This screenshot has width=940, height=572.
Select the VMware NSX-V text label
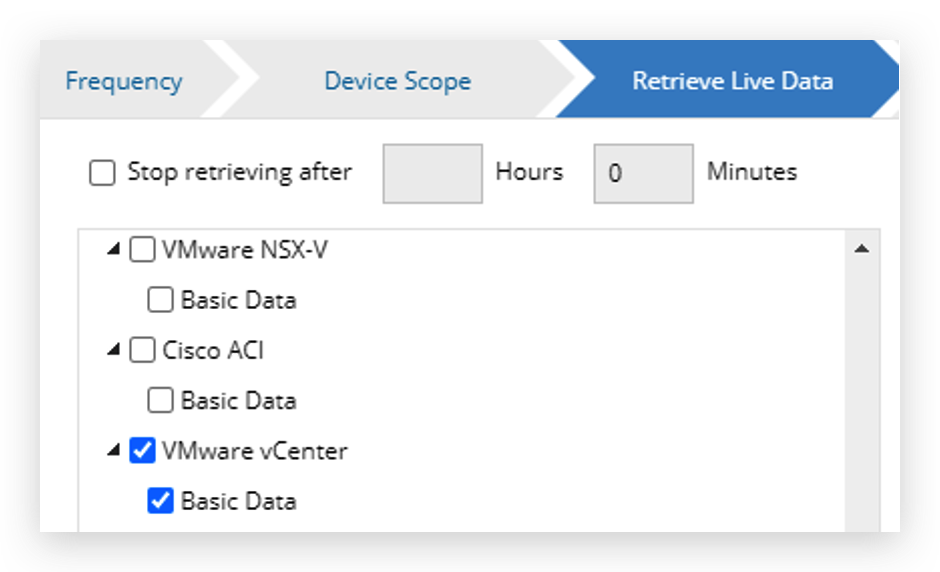point(244,250)
